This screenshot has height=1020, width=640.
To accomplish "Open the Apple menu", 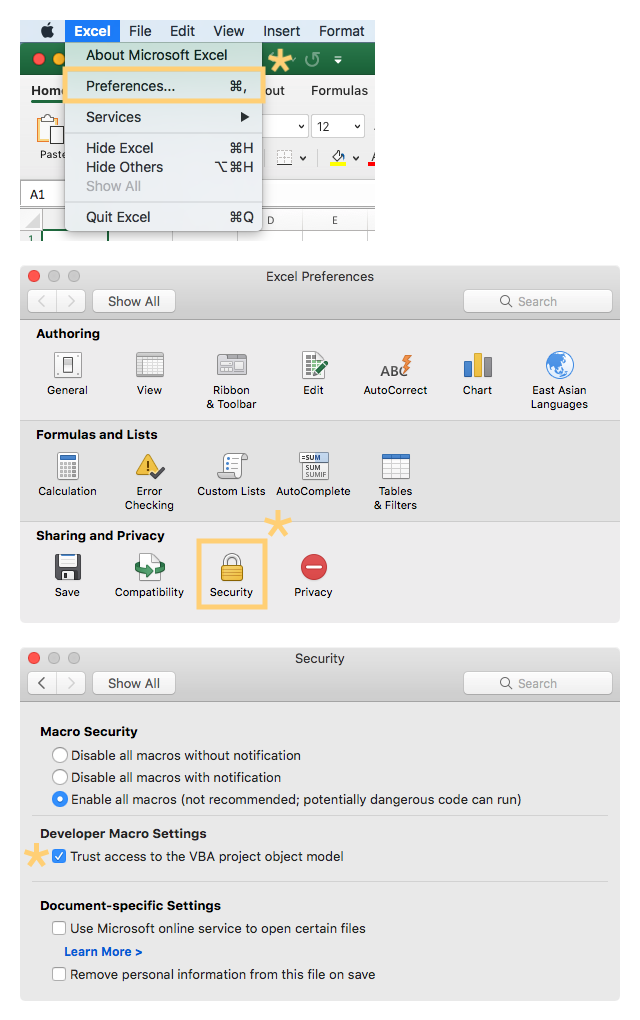I will pos(47,31).
